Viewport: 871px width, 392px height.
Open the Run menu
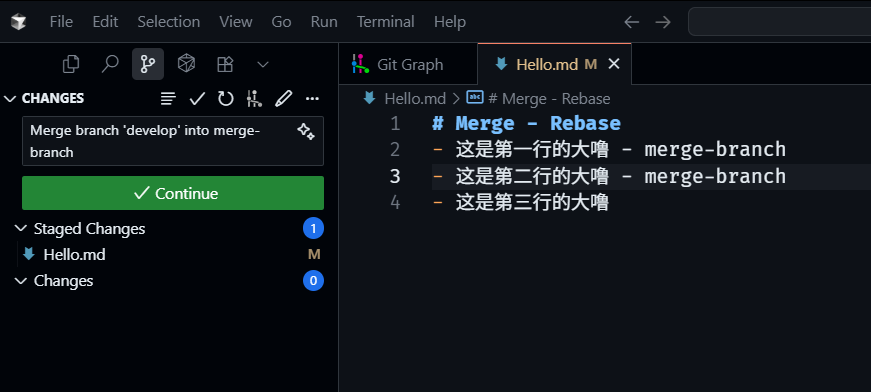pyautogui.click(x=324, y=22)
